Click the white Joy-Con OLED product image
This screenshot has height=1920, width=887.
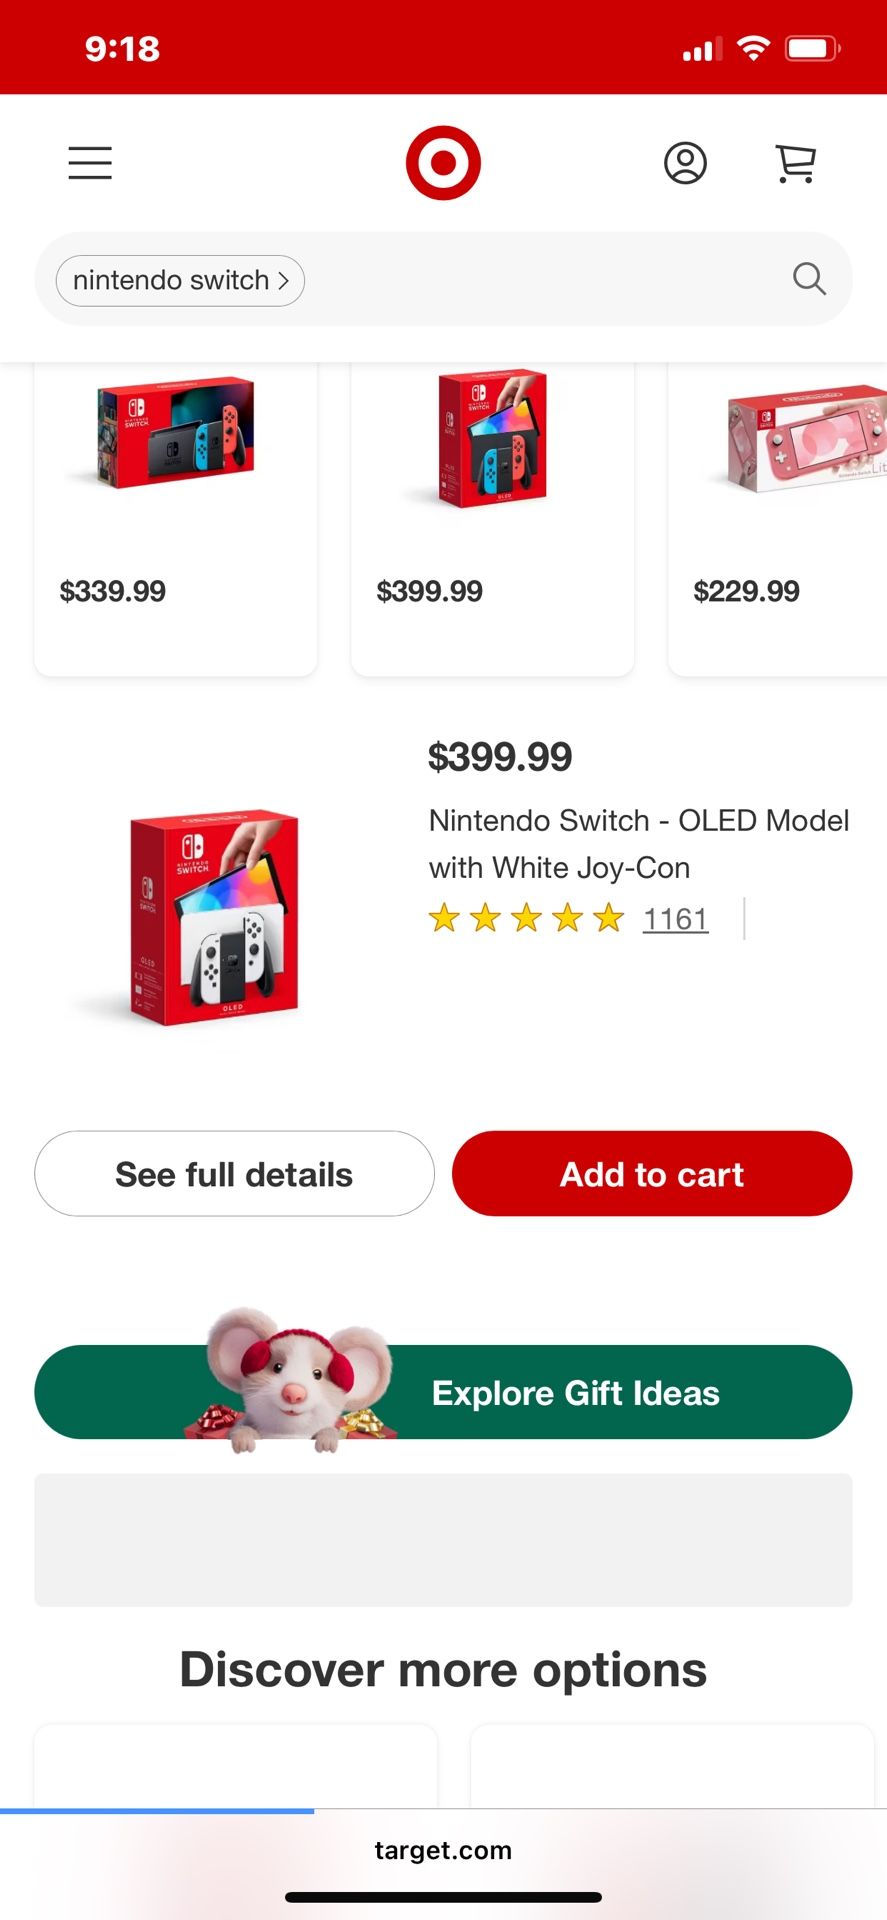coord(215,917)
